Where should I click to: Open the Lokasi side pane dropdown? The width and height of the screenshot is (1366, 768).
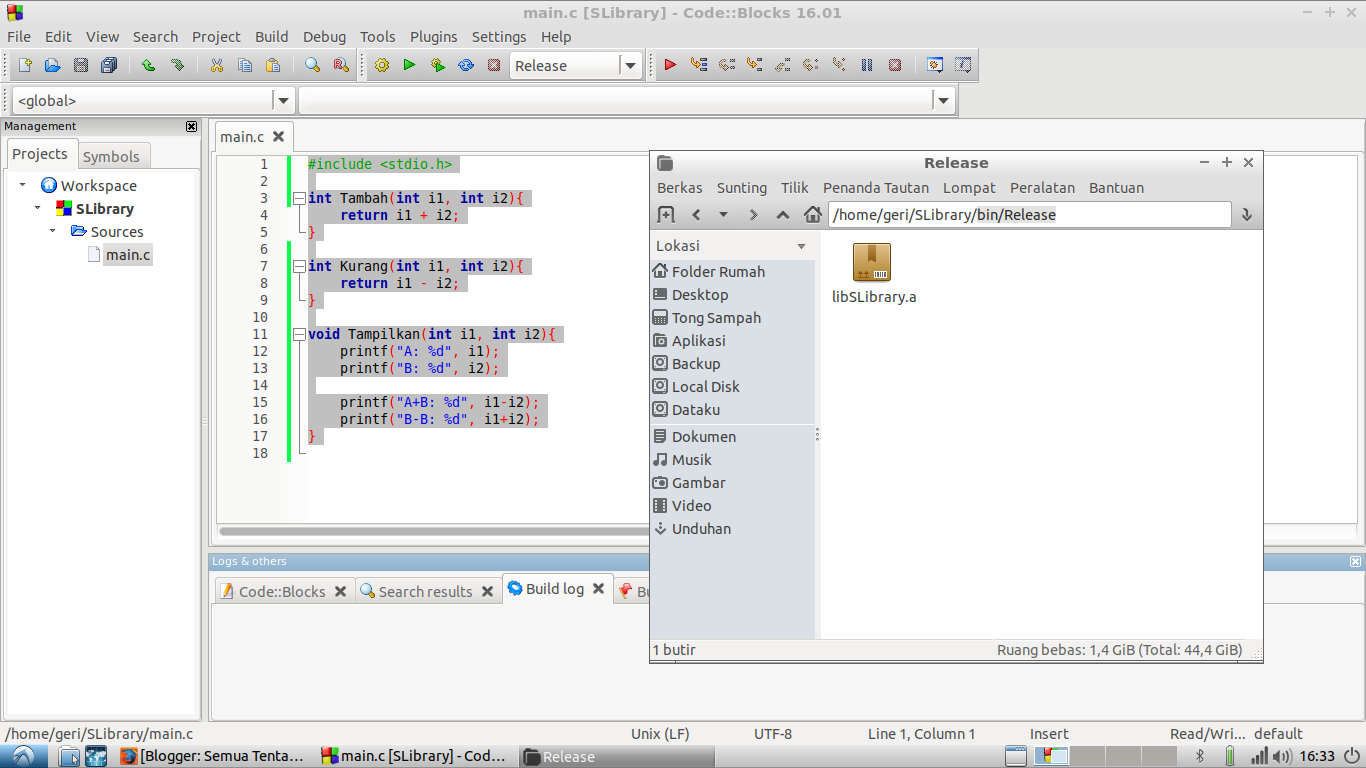coord(801,246)
